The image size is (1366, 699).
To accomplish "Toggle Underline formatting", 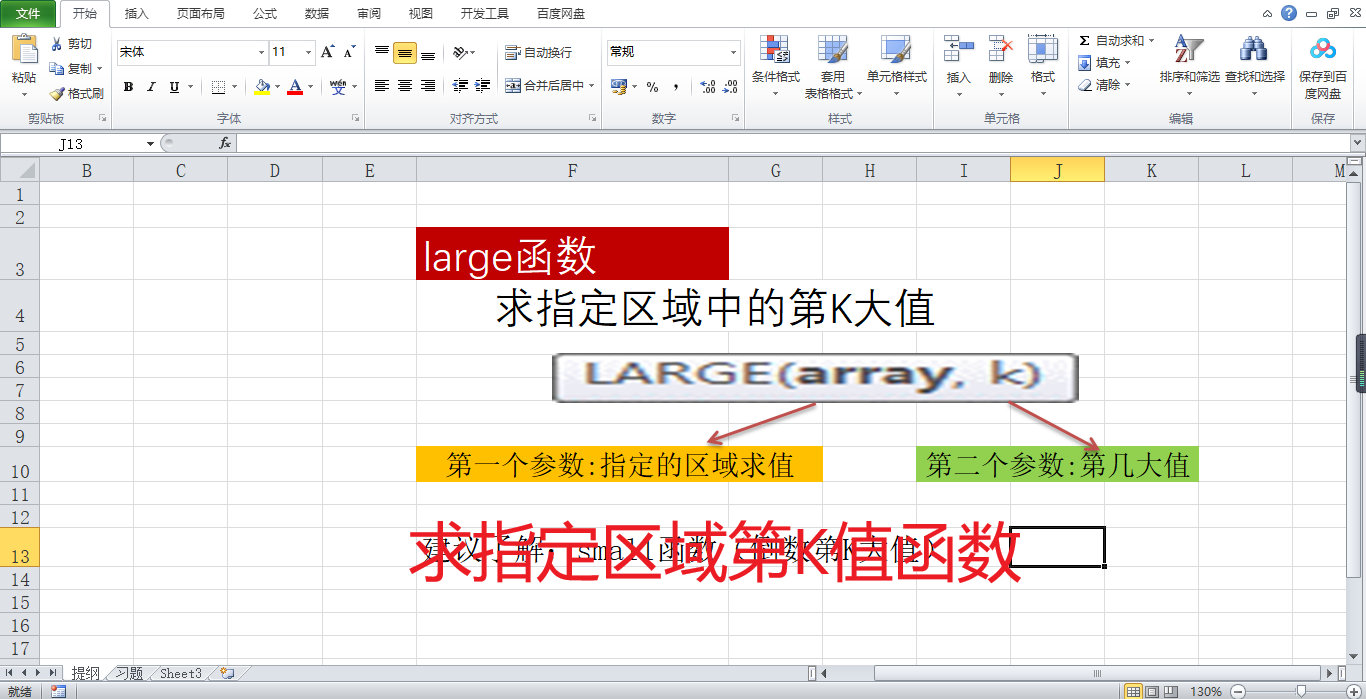I will click(174, 87).
